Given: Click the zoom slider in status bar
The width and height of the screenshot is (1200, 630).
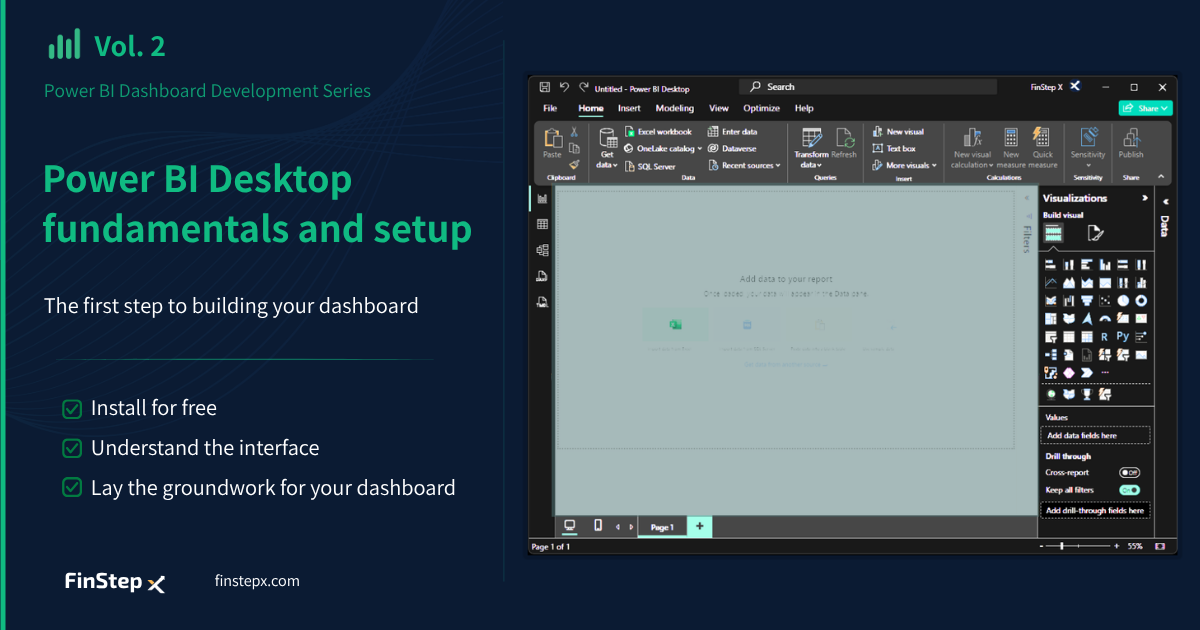Looking at the screenshot, I should pos(1078,547).
